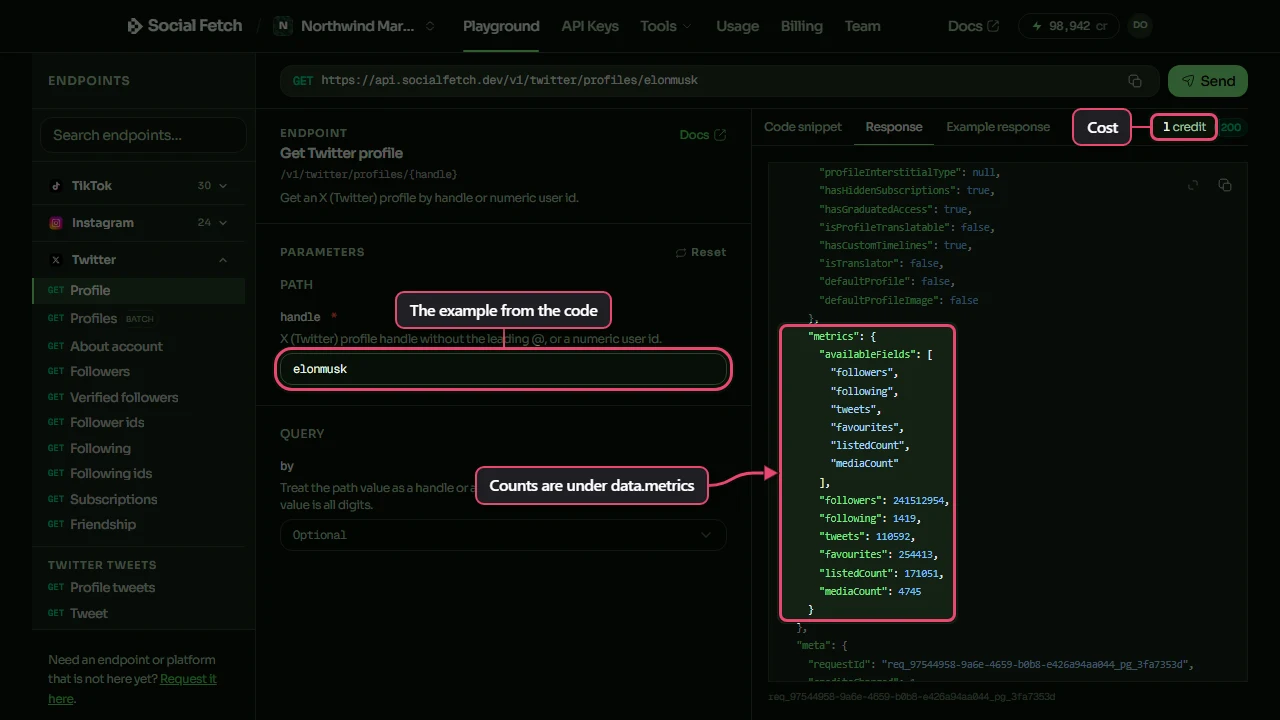Image resolution: width=1280 pixels, height=720 pixels.
Task: Switch to the Example response tab
Action: [x=998, y=127]
